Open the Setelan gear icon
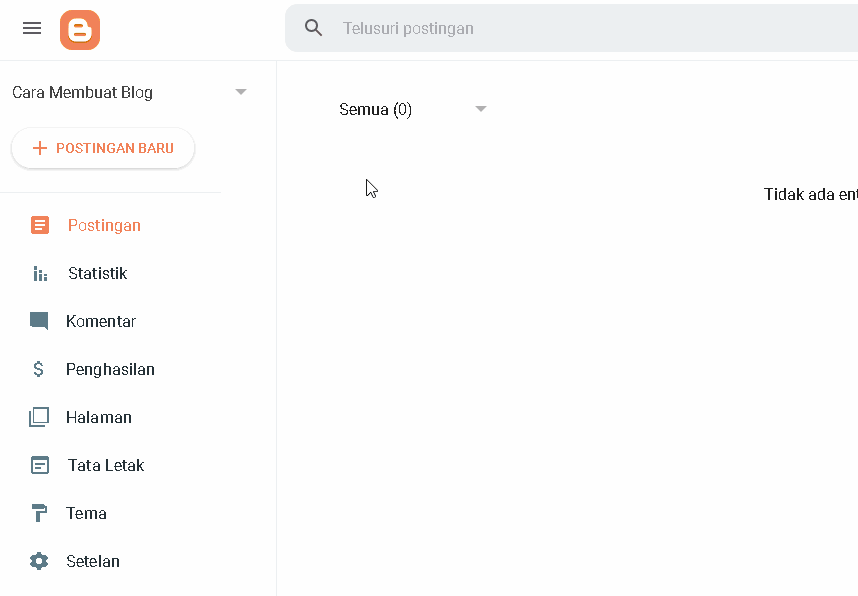This screenshot has height=596, width=858. pos(39,561)
